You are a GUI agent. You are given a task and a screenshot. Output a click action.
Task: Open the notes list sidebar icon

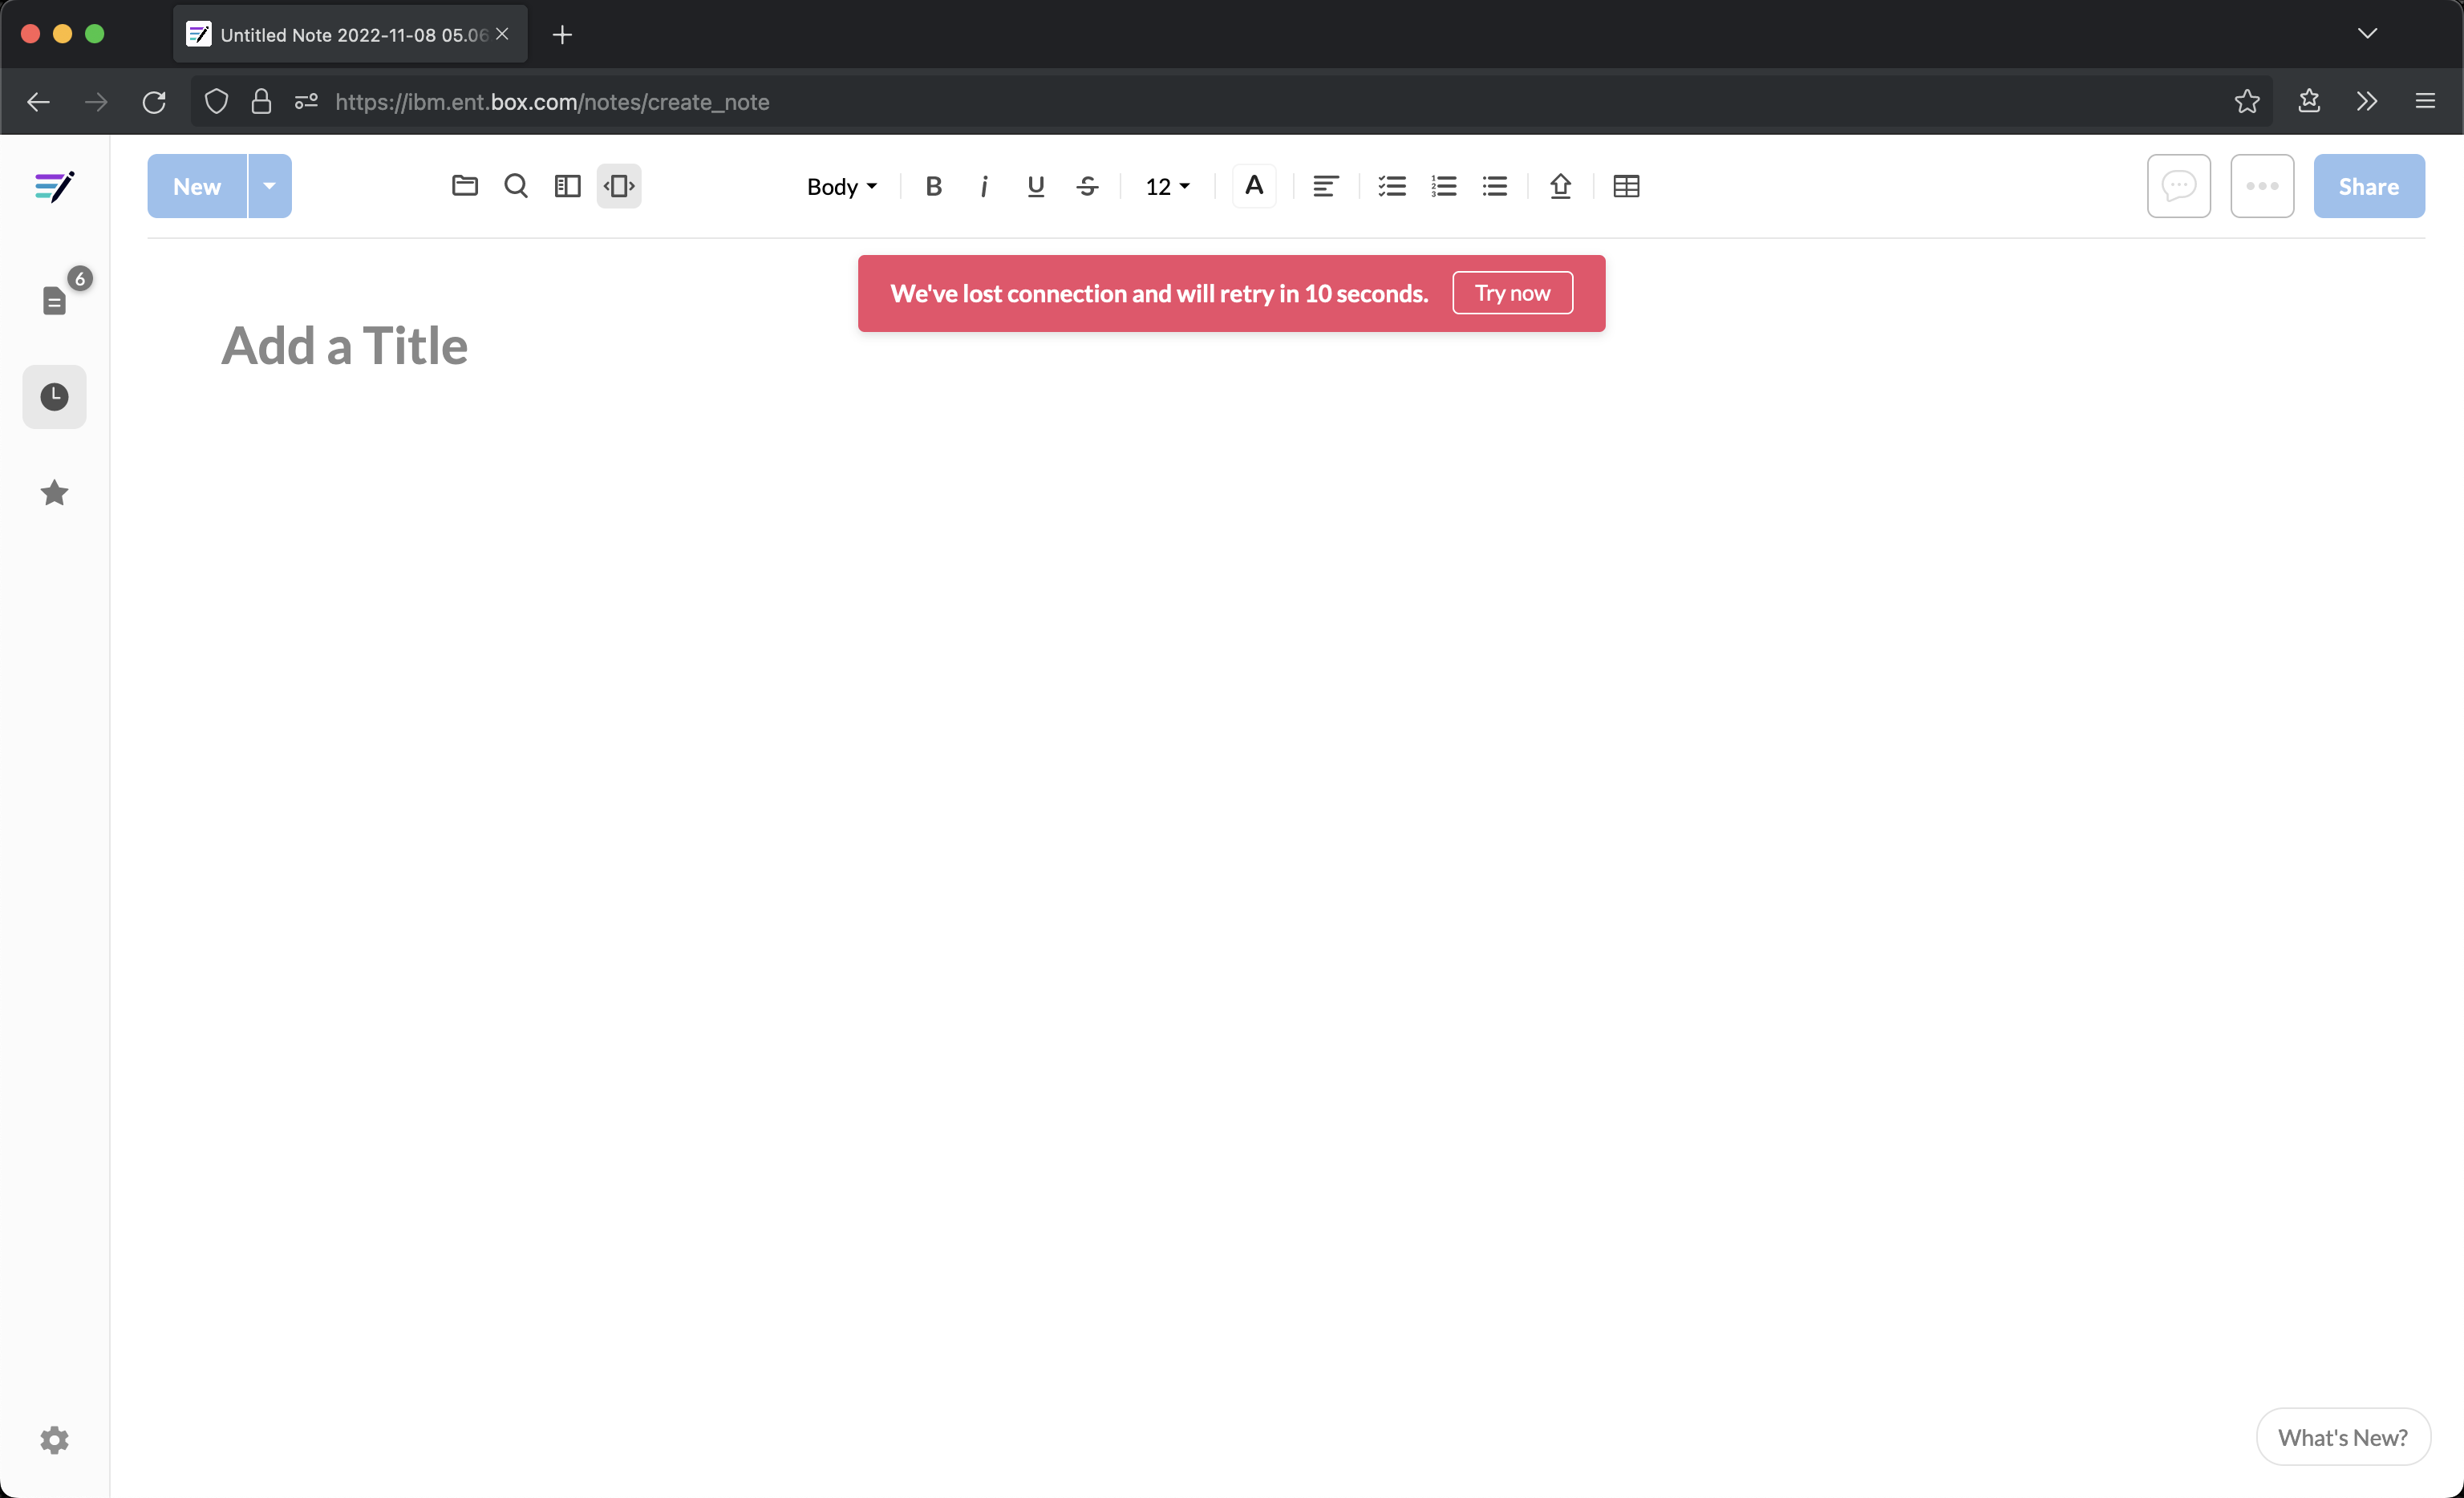click(54, 300)
